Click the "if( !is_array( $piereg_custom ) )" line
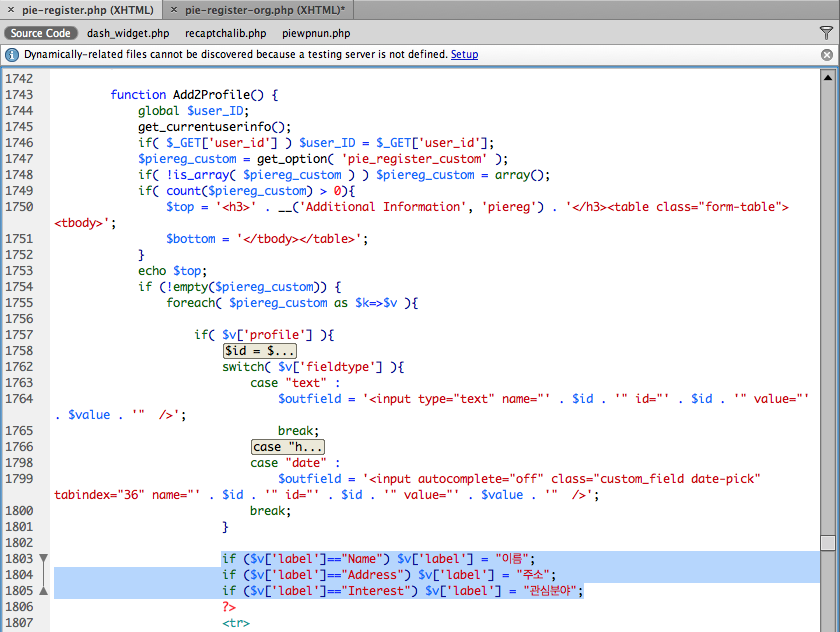The height and width of the screenshot is (632, 840). [344, 175]
